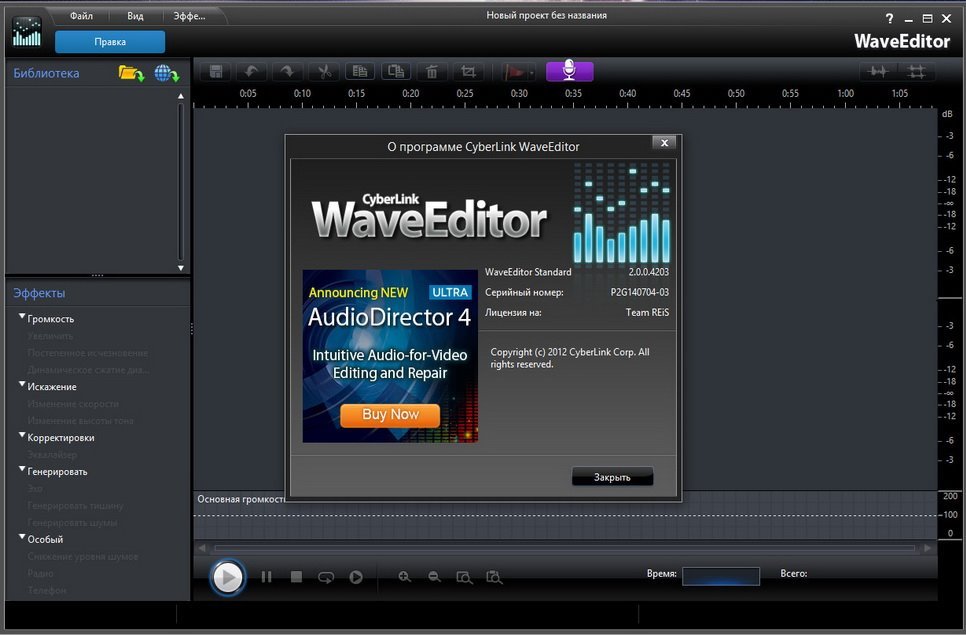Screen dimensions: 966x635
Task: Select the Генерировать тишину effect
Action: point(75,506)
